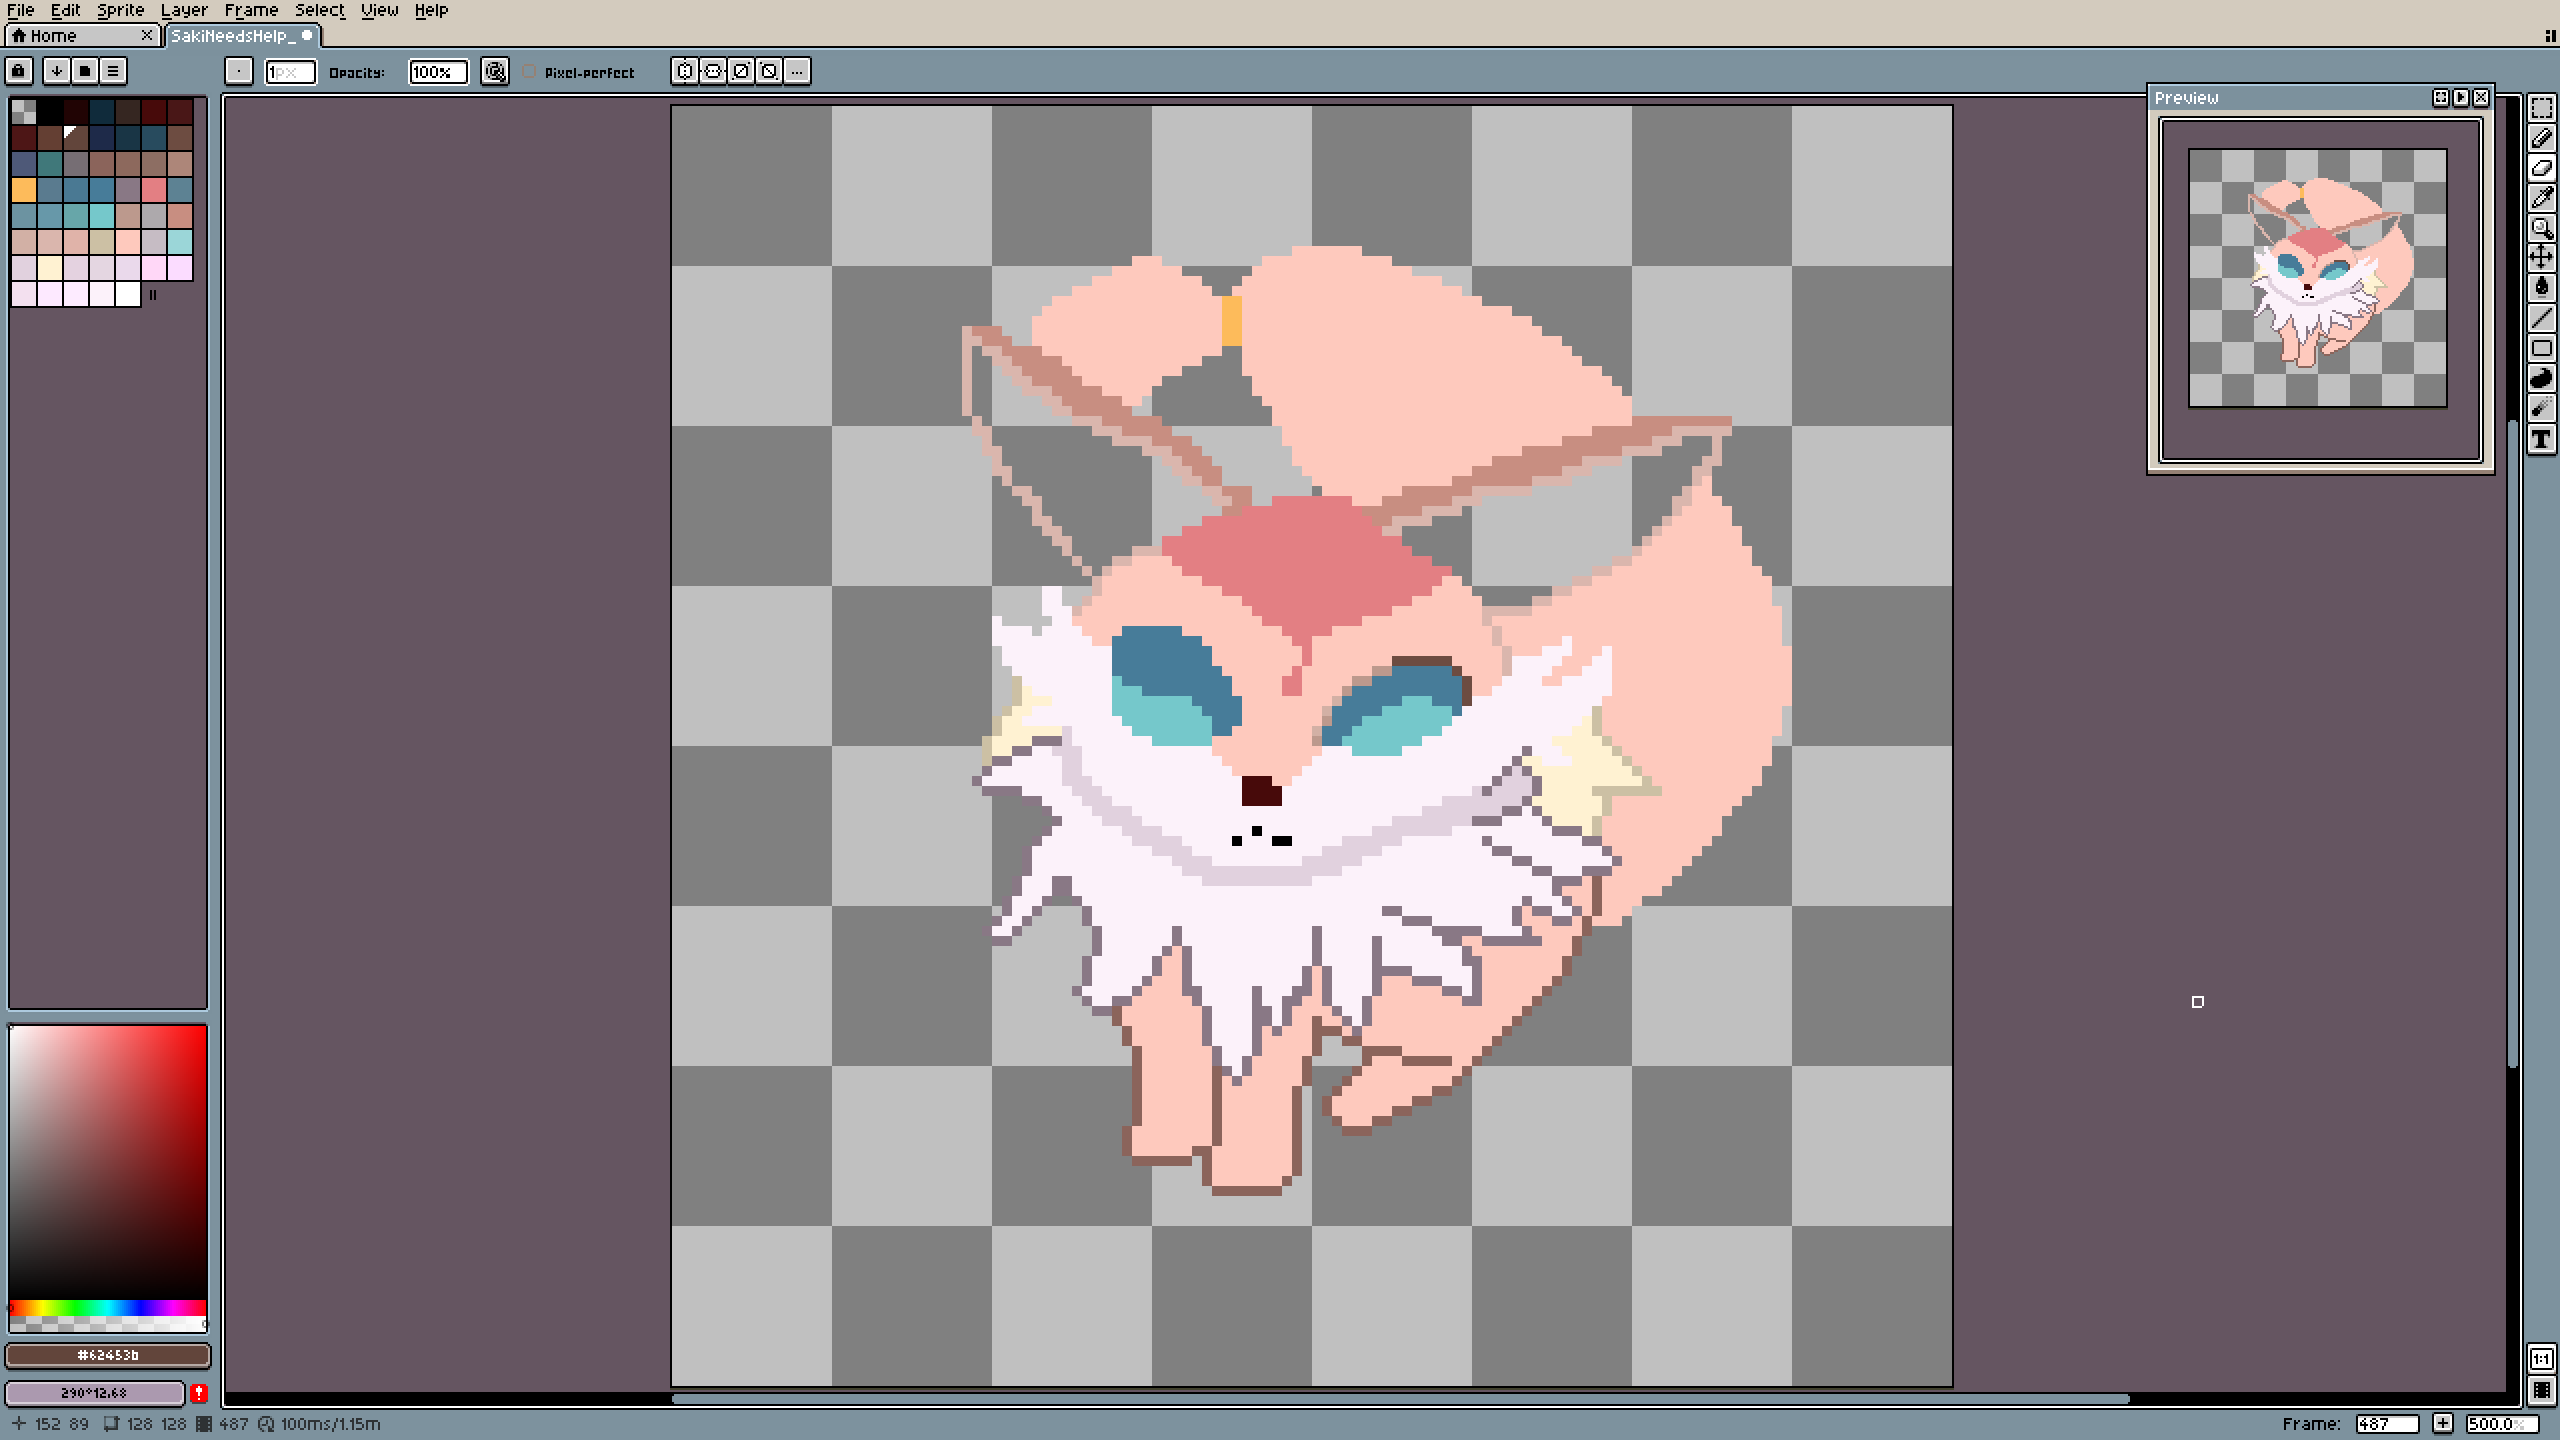2560x1440 pixels.
Task: Click the background color 290°12,68 button
Action: click(95, 1392)
